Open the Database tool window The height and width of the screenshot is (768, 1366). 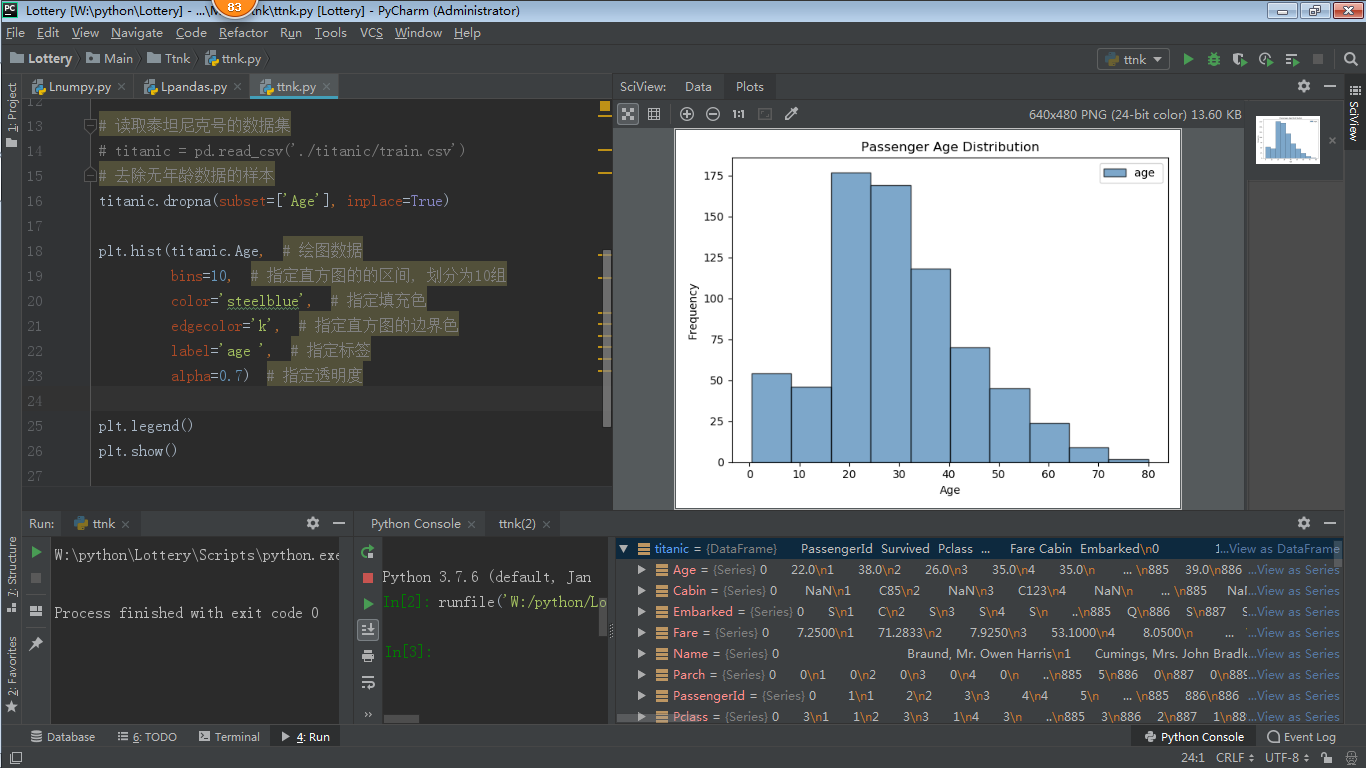(62, 737)
